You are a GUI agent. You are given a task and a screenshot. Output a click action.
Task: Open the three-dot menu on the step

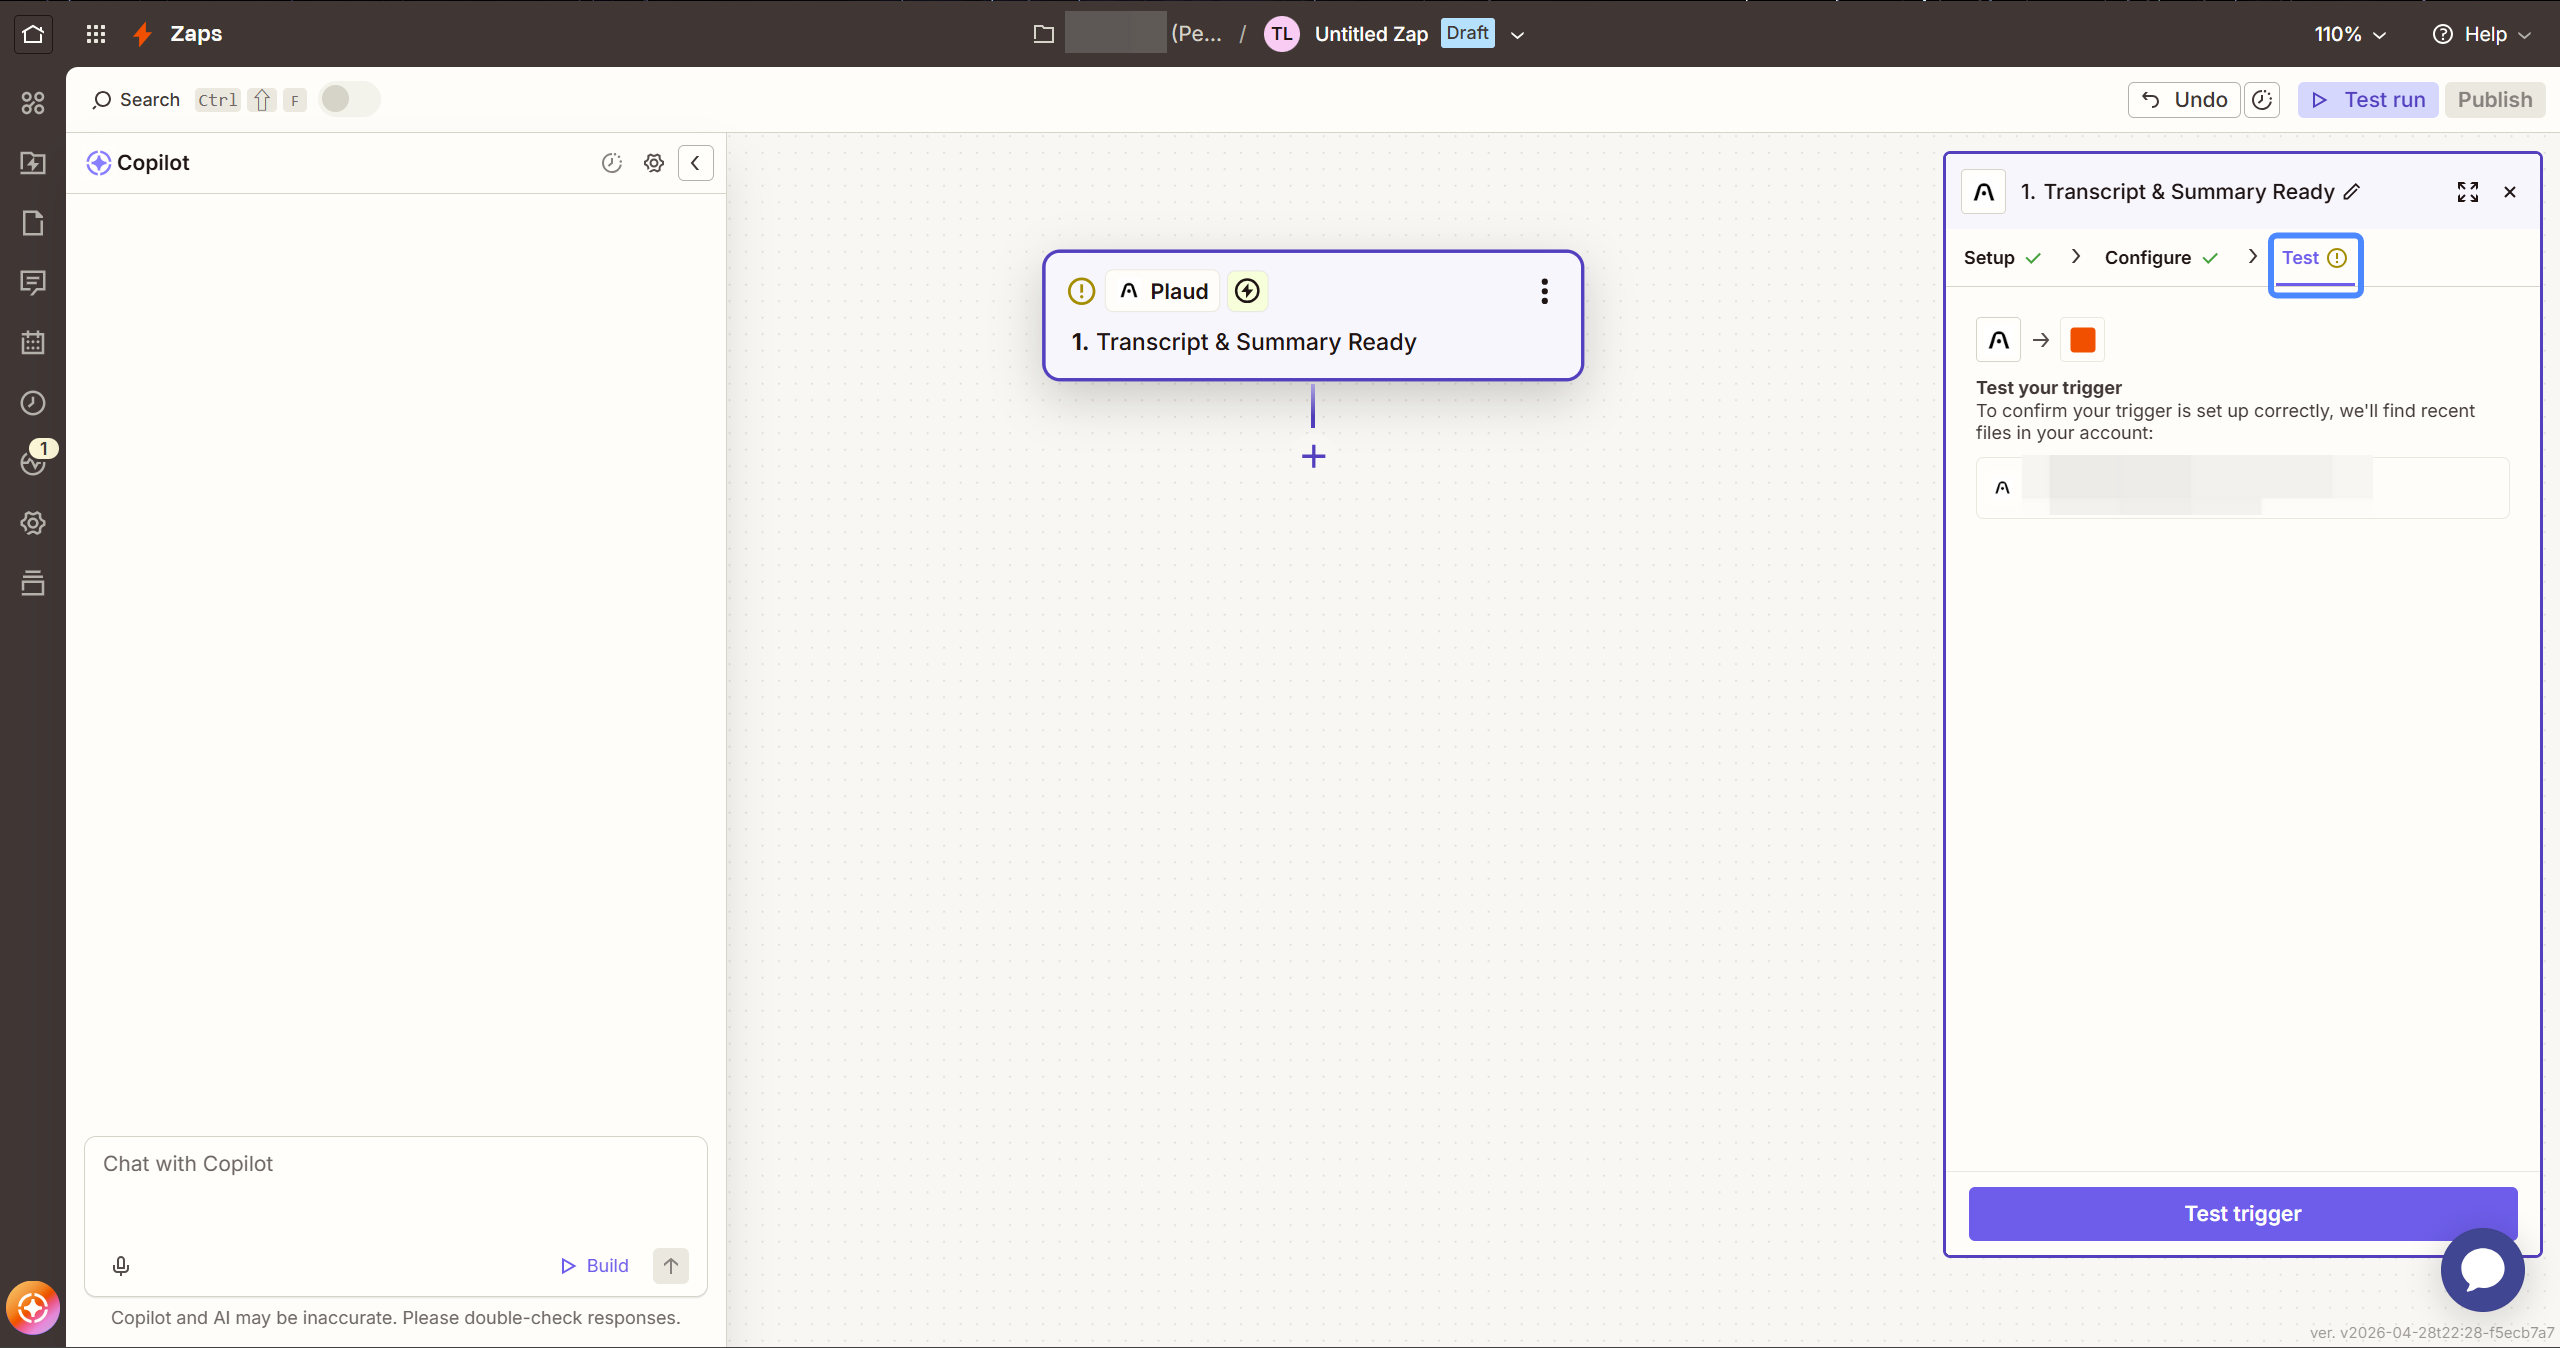pyautogui.click(x=1545, y=291)
